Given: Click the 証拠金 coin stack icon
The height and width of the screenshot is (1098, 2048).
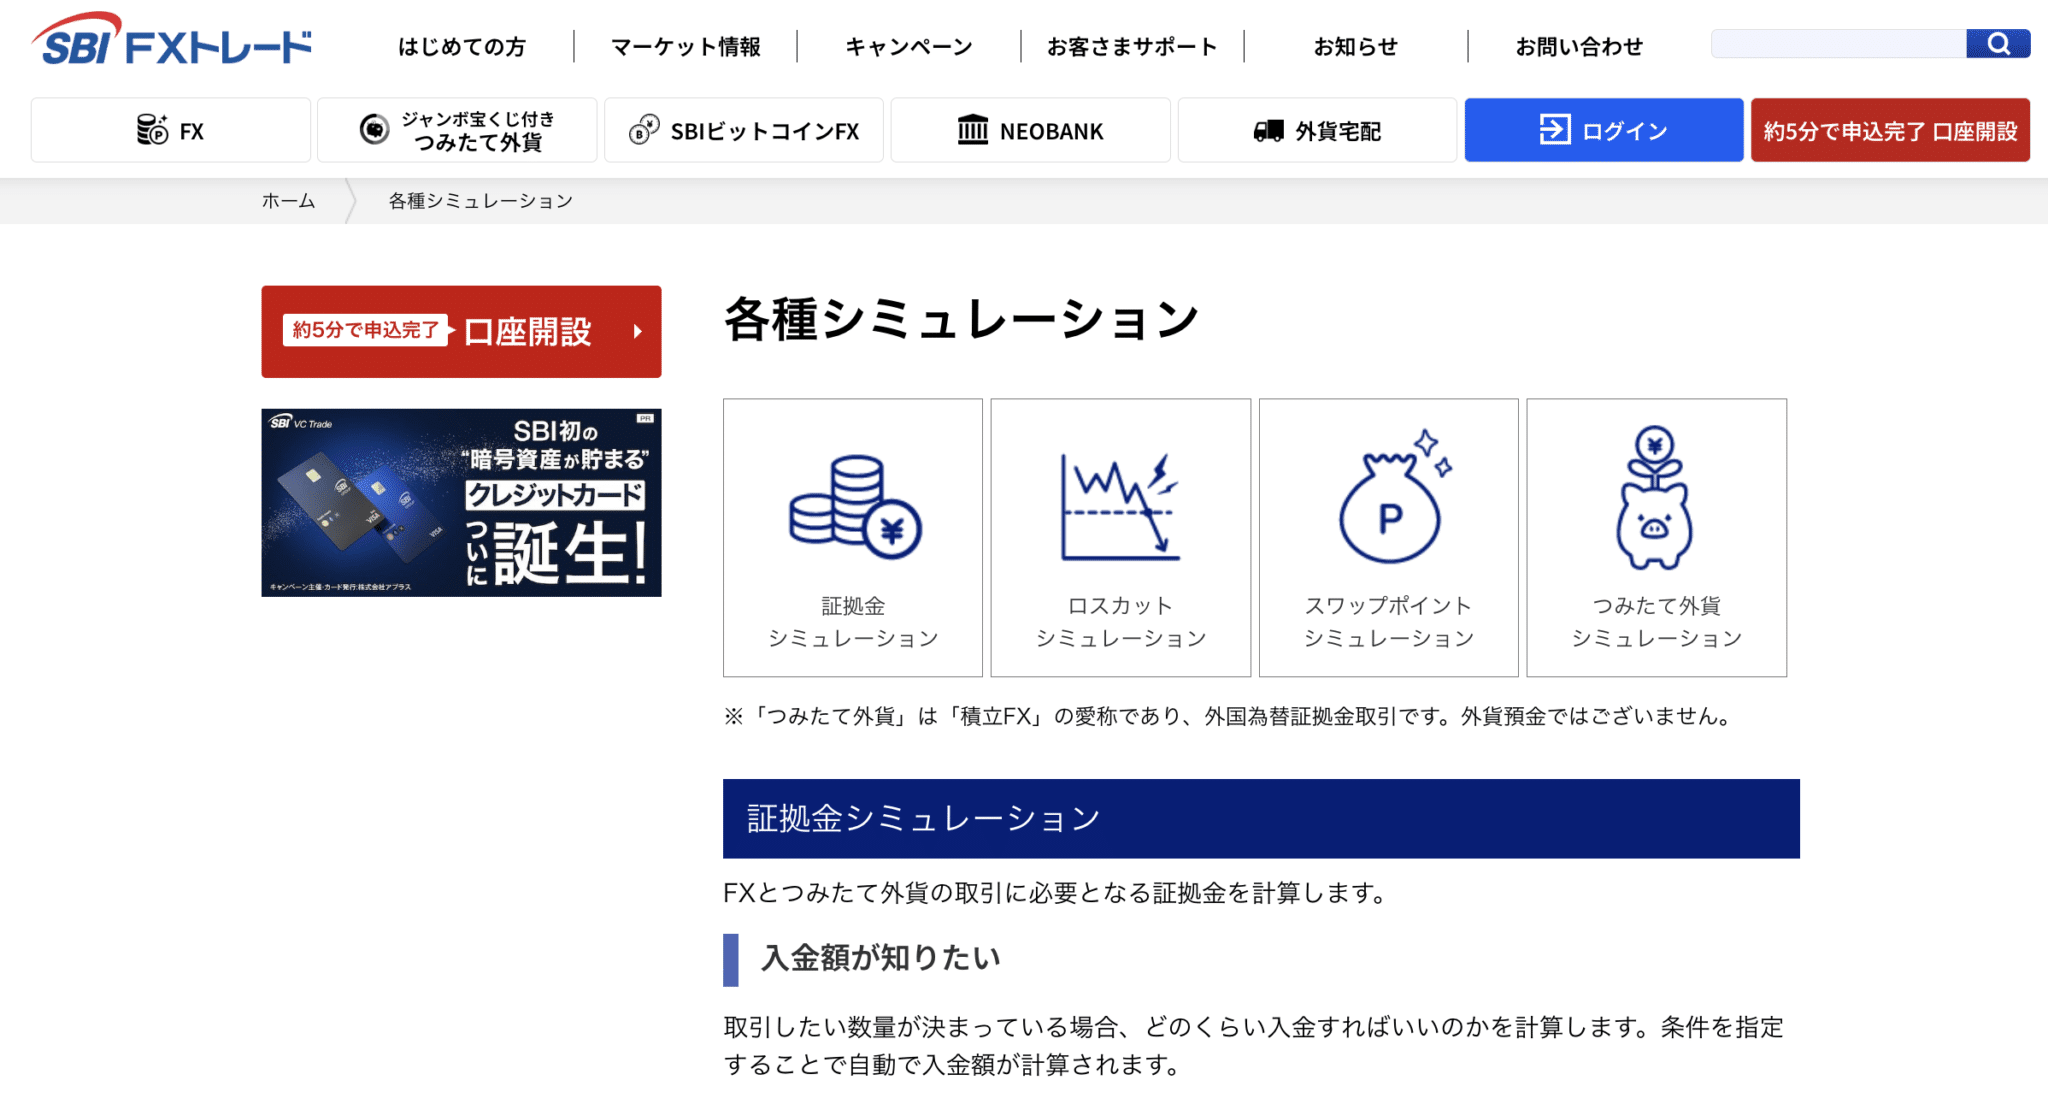Looking at the screenshot, I should click(855, 507).
